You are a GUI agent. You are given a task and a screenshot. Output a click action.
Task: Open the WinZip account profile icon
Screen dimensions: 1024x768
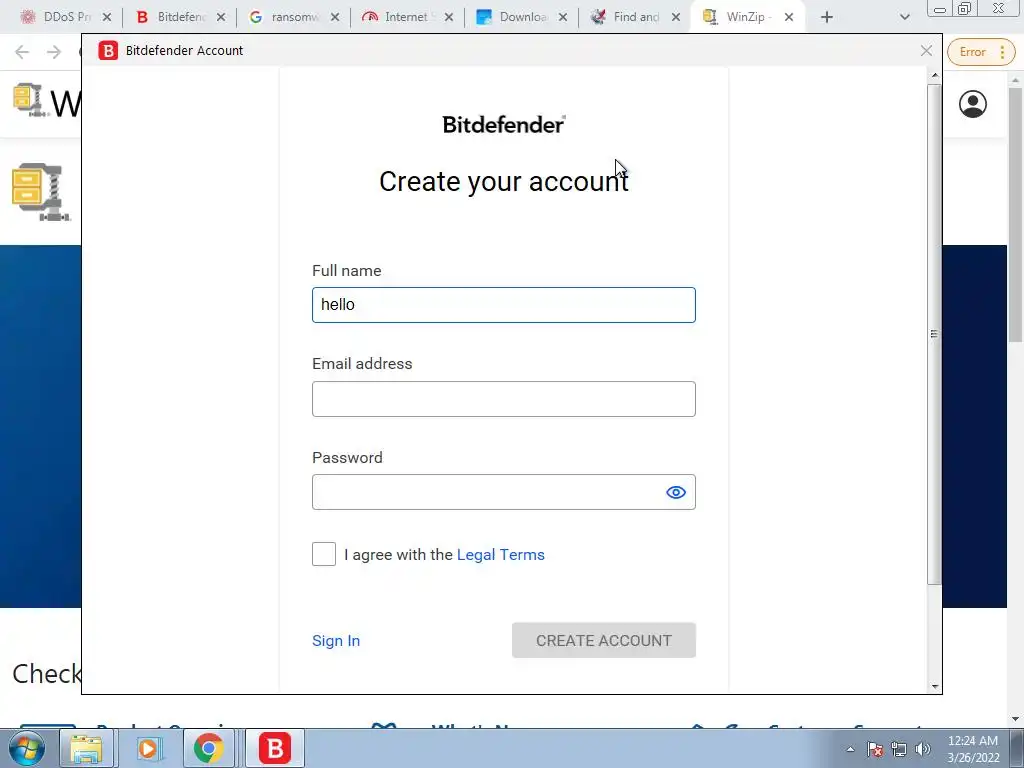click(x=972, y=104)
